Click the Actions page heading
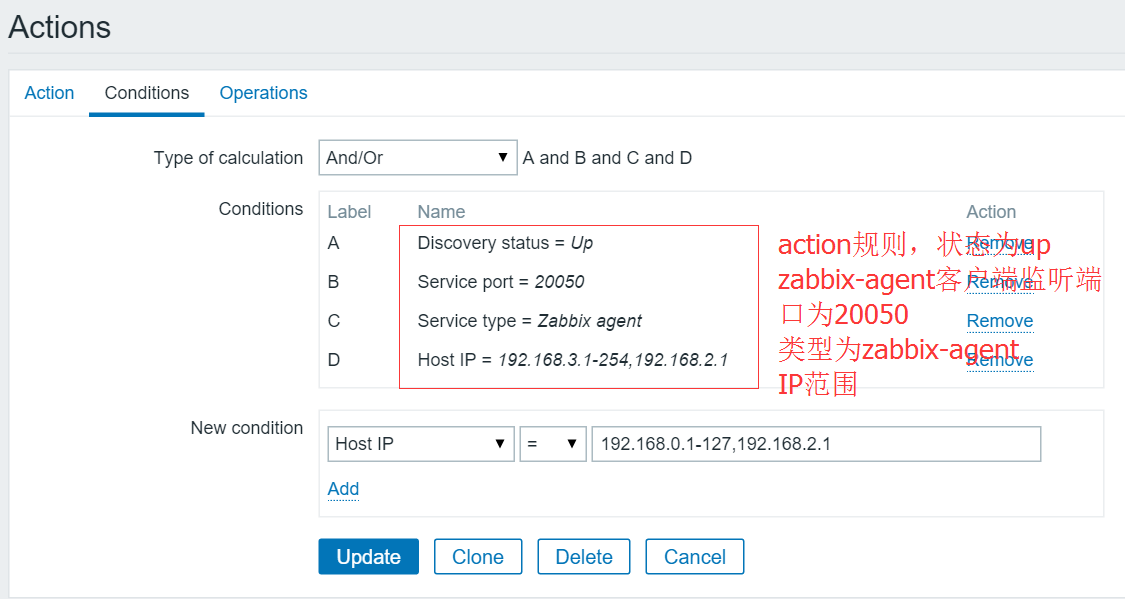Screen dimensions: 1125x599 pos(59,27)
